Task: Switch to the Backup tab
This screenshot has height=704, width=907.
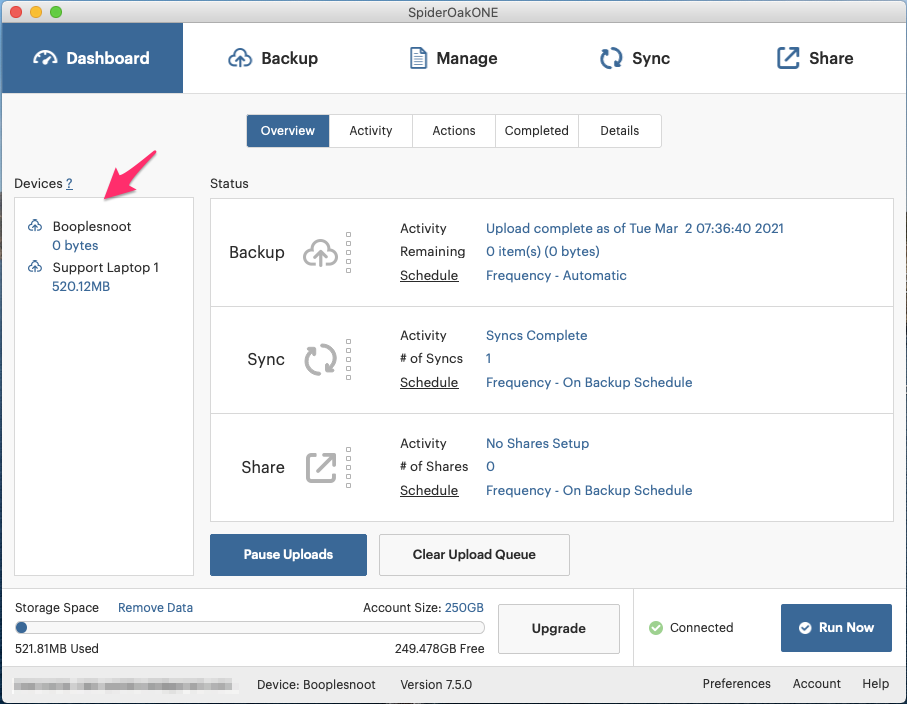Action: coord(273,58)
